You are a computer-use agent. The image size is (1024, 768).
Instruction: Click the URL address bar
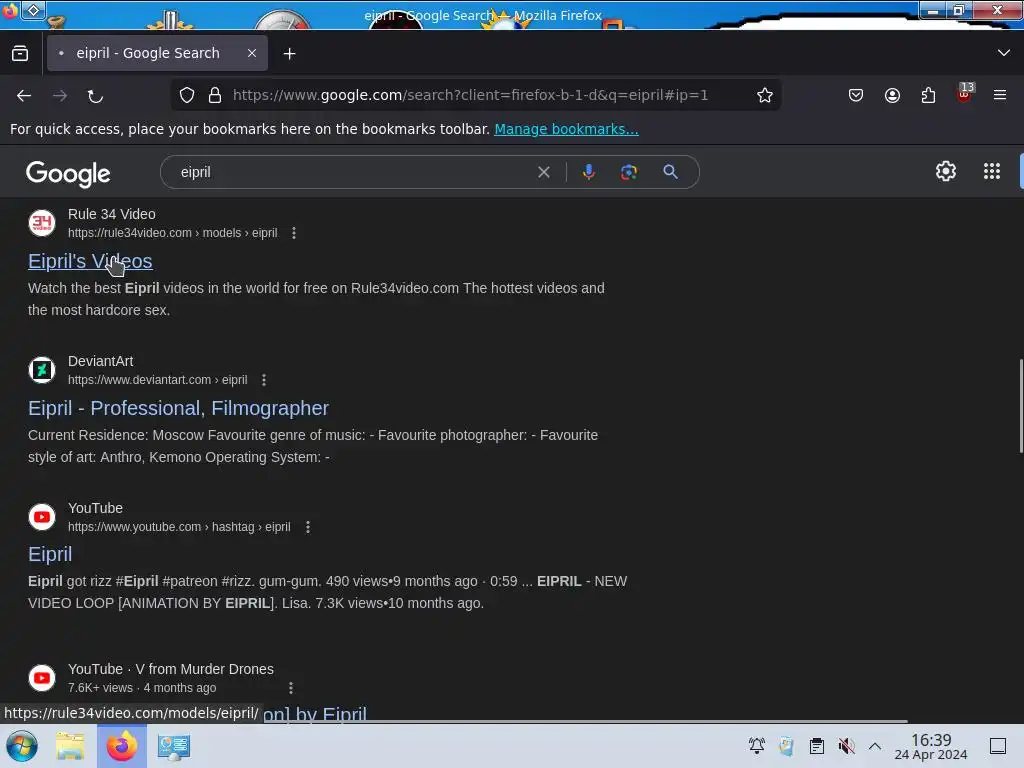pos(470,95)
